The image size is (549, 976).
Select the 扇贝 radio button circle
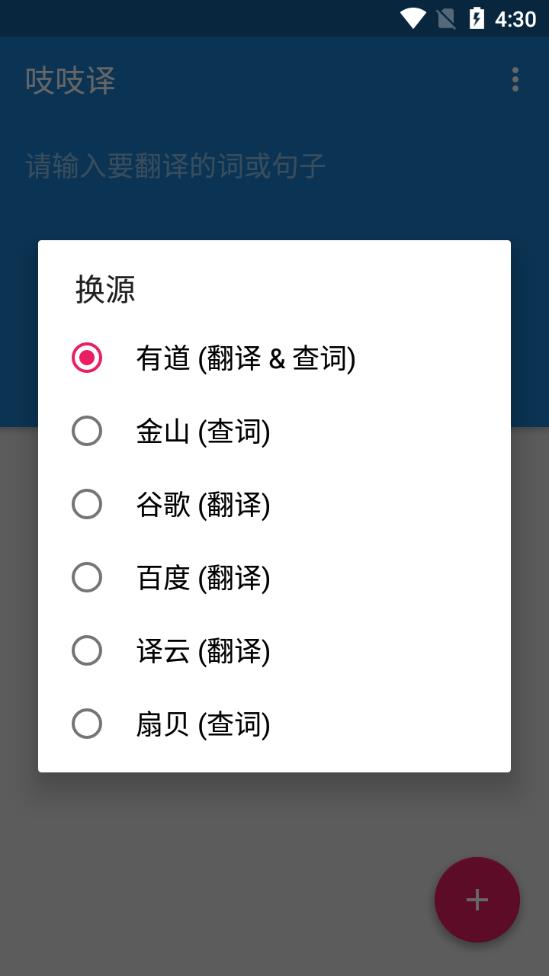[x=87, y=724]
